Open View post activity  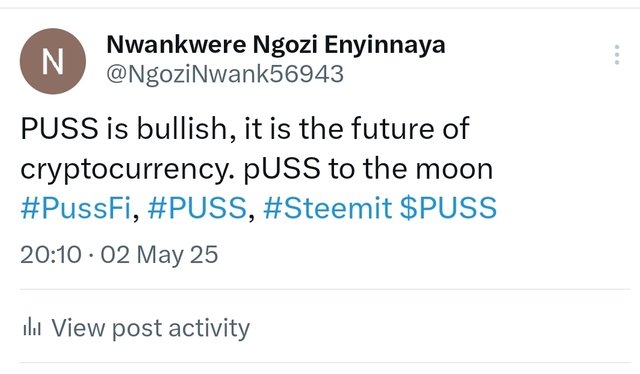pos(136,328)
